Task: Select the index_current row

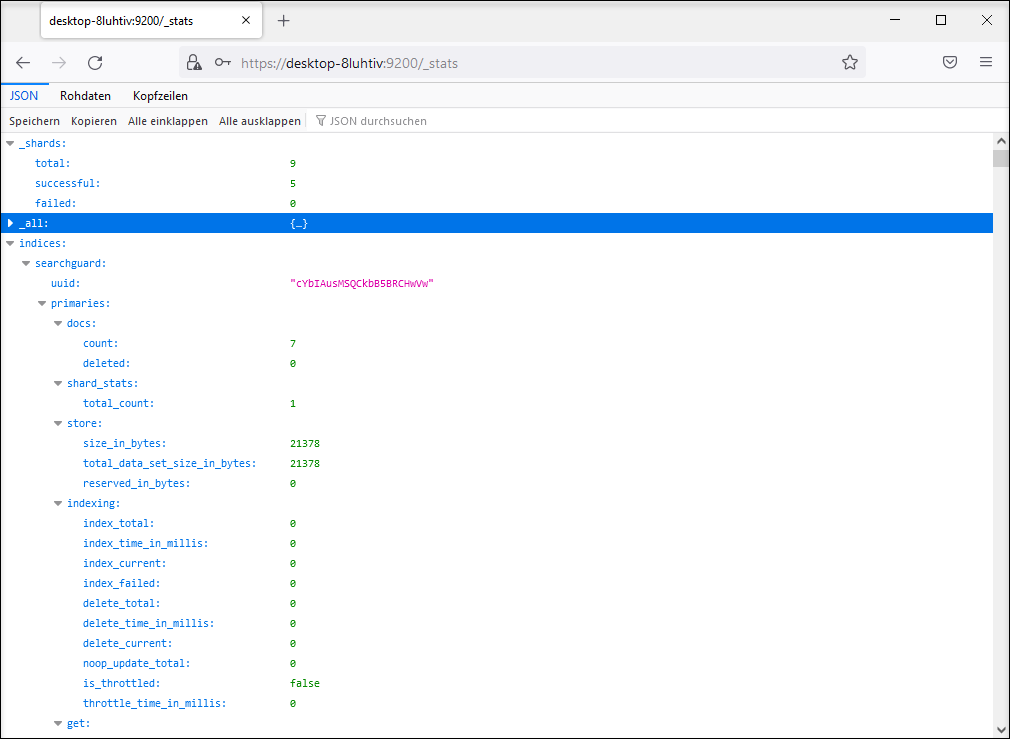Action: coord(497,563)
